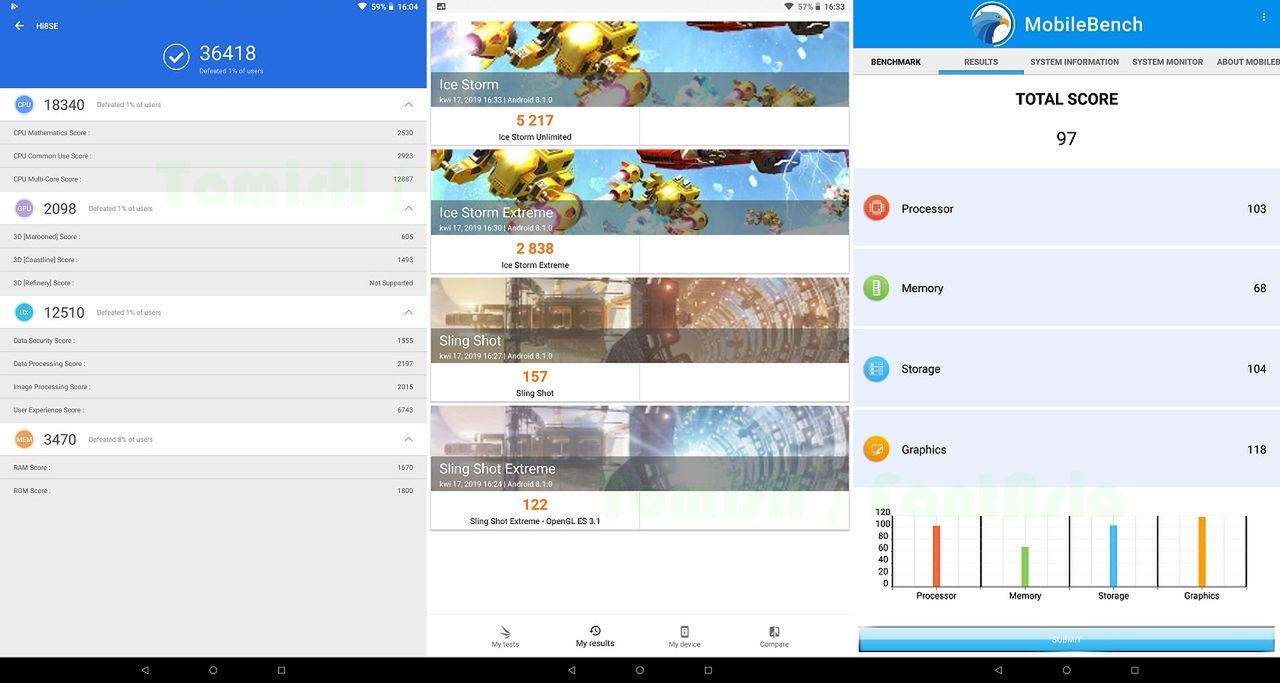Image resolution: width=1280 pixels, height=683 pixels.
Task: Open My device in 3DMark
Action: [x=684, y=636]
